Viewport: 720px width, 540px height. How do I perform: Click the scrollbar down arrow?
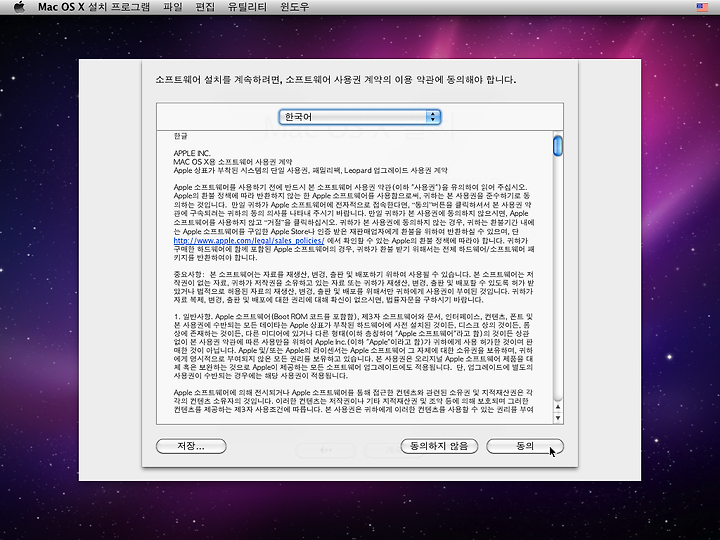pyautogui.click(x=558, y=418)
